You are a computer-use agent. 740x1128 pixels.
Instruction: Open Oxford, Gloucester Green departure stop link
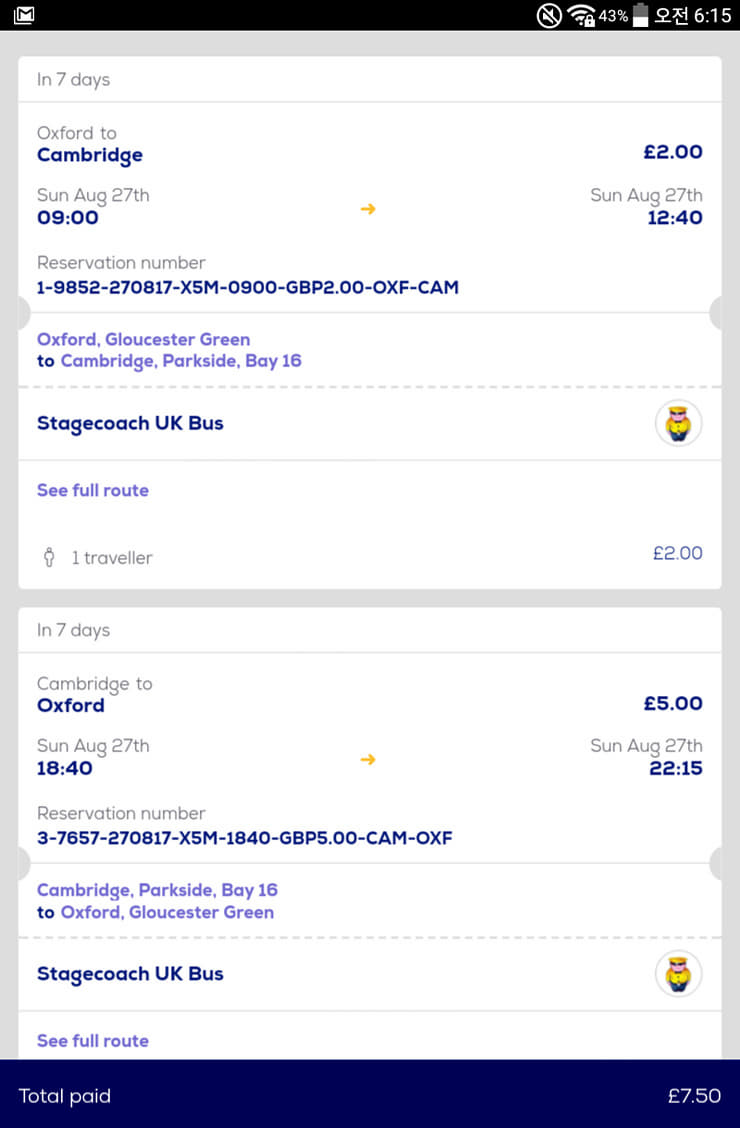pos(143,339)
